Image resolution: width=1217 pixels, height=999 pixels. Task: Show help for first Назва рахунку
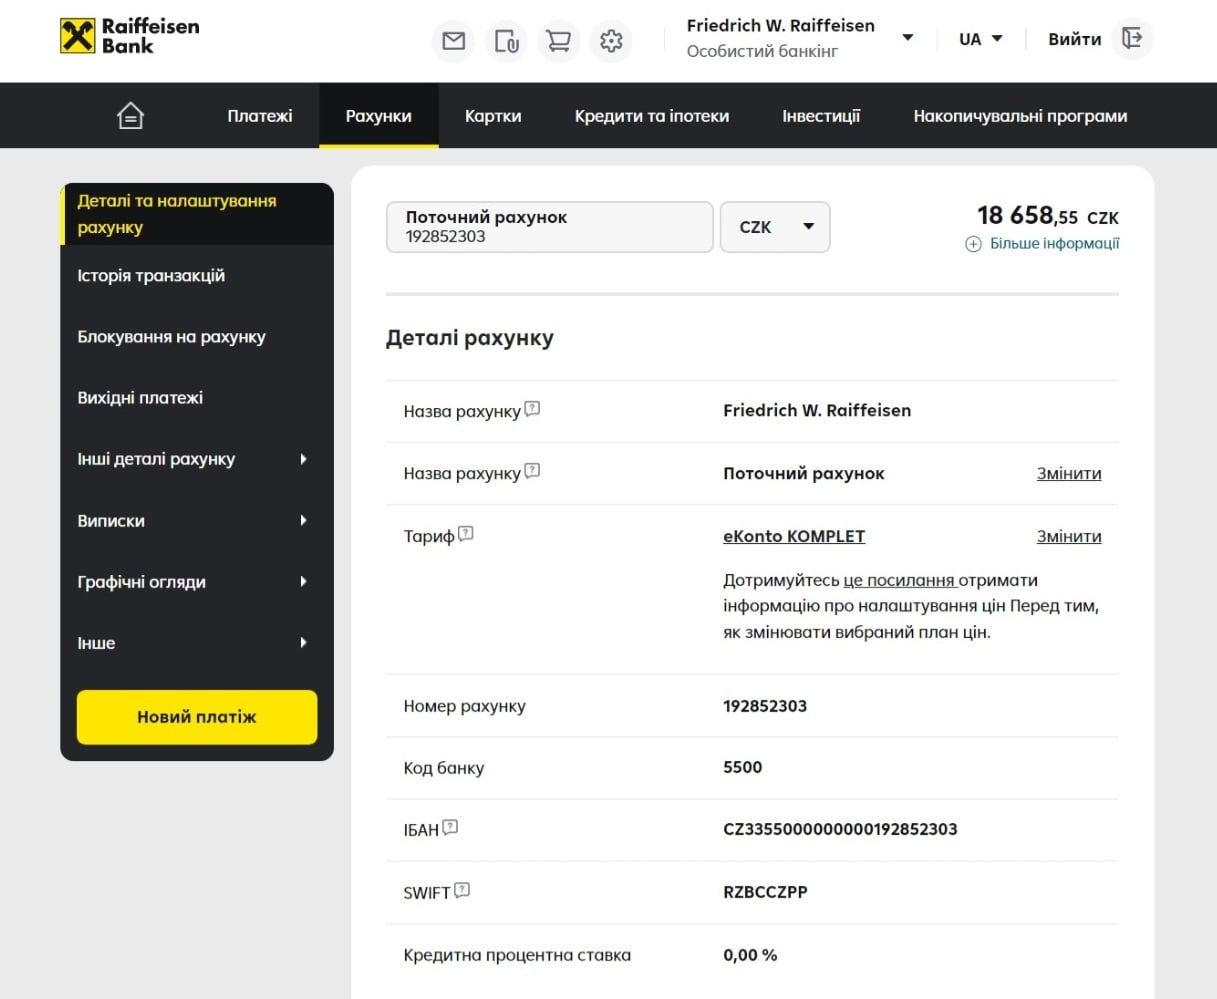click(532, 408)
